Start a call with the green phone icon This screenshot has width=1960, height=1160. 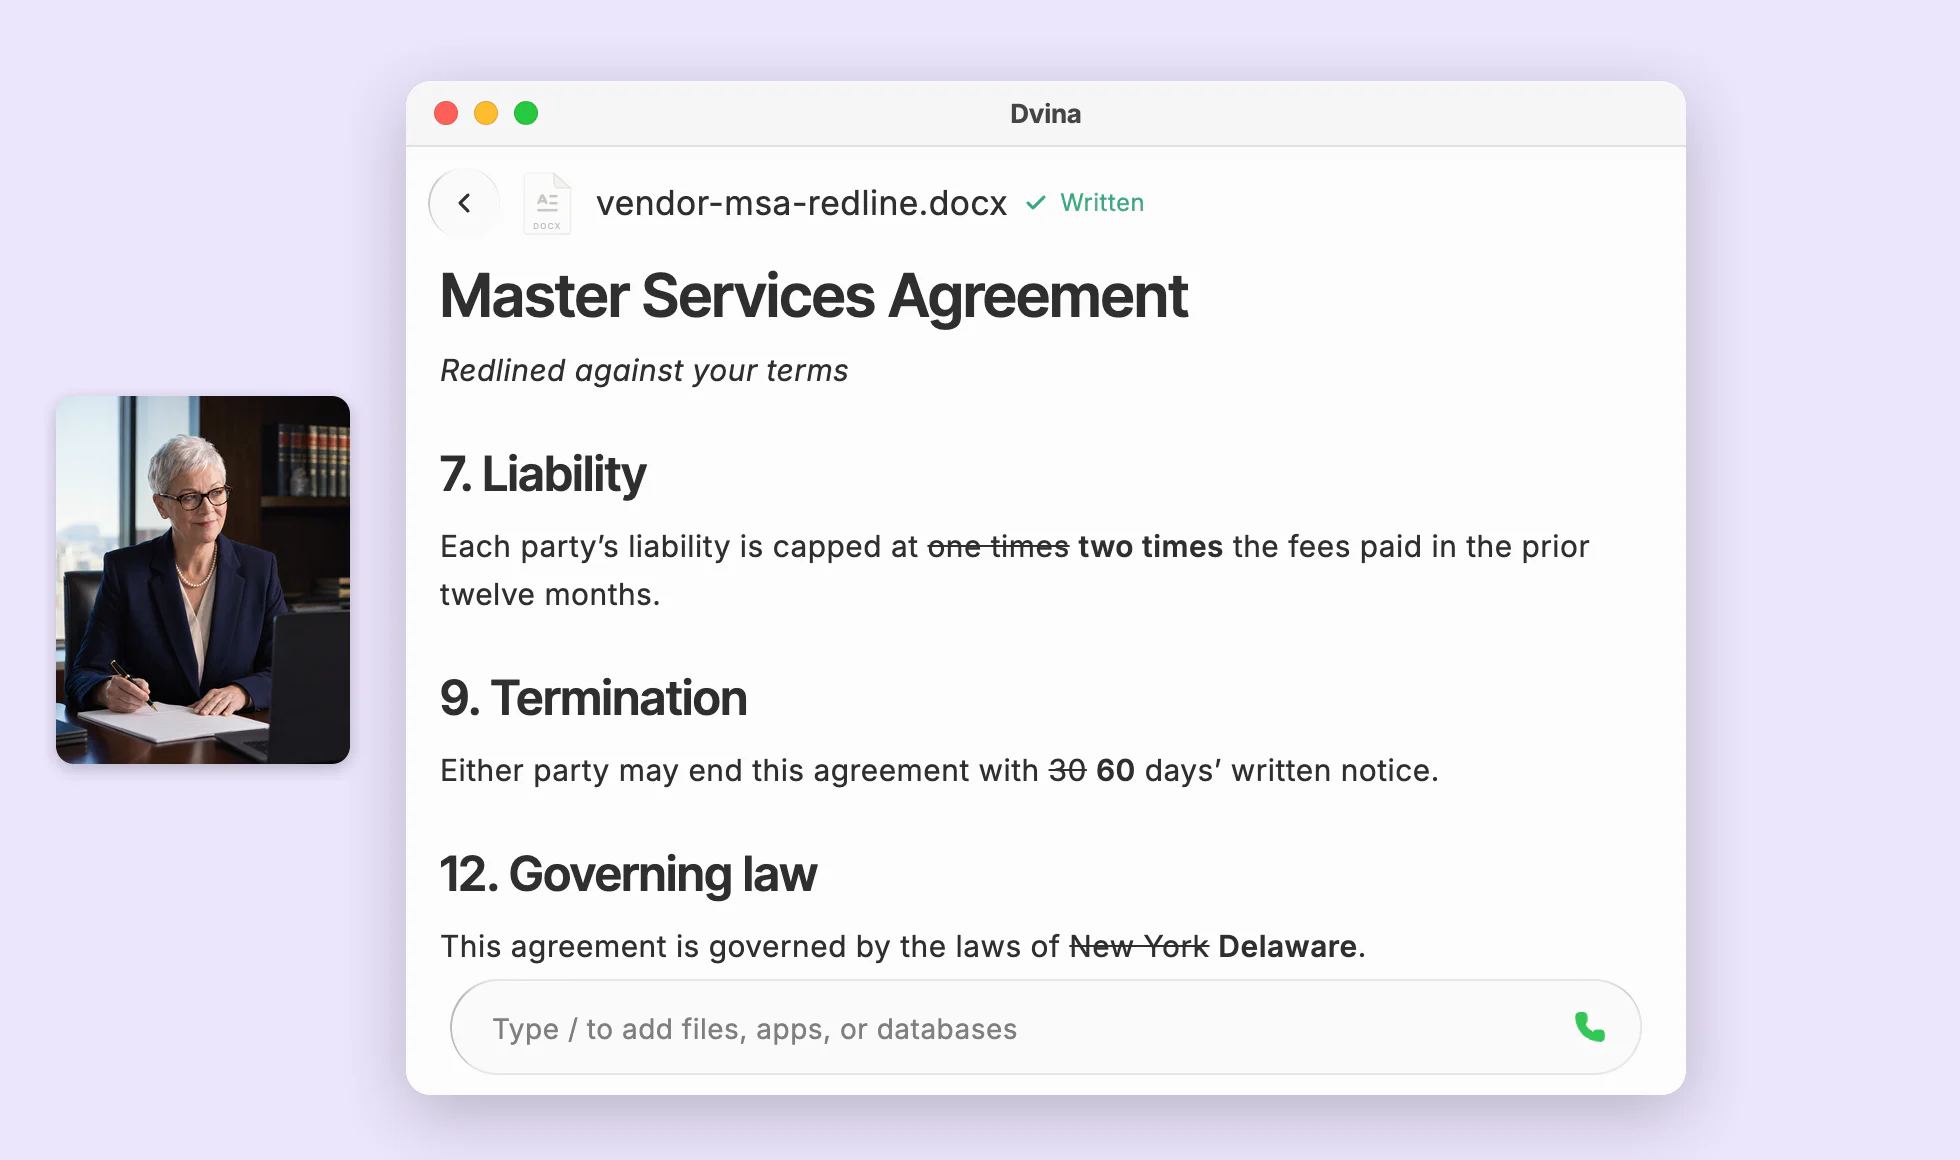point(1589,1027)
